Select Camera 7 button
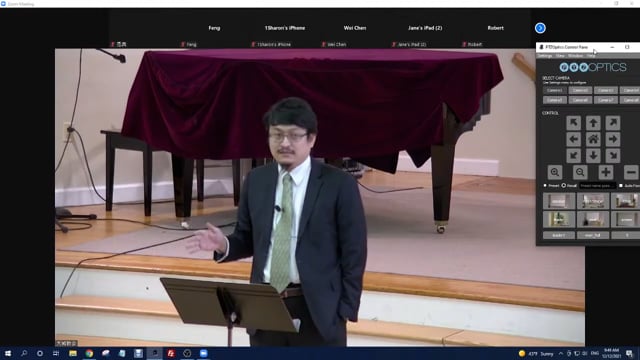This screenshot has width=640, height=360. (x=606, y=100)
